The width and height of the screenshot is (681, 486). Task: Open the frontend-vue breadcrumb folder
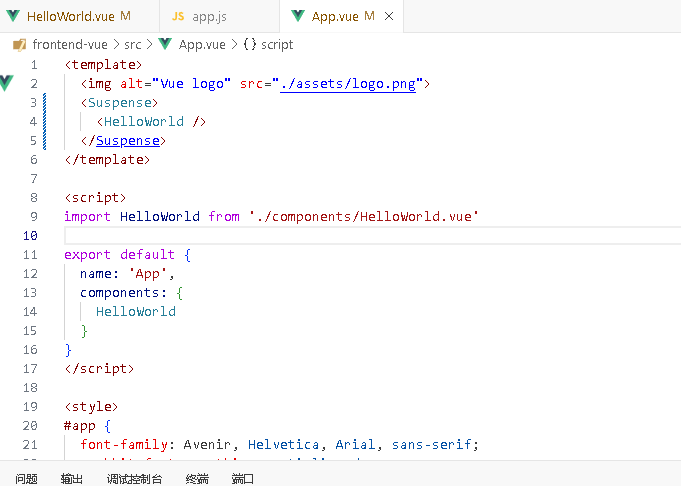point(70,44)
